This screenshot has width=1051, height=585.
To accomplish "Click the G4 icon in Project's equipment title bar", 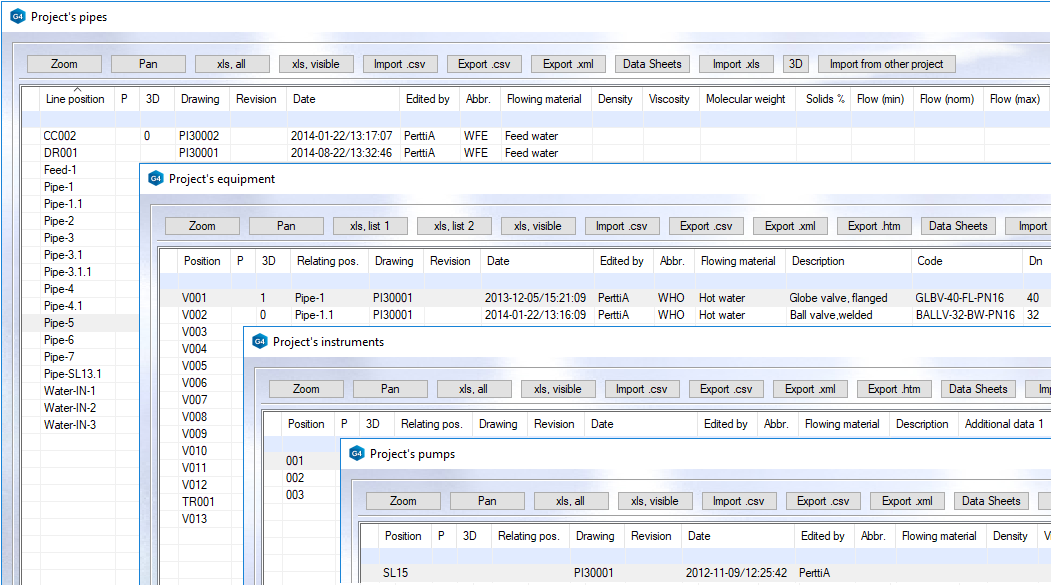I will (x=155, y=179).
